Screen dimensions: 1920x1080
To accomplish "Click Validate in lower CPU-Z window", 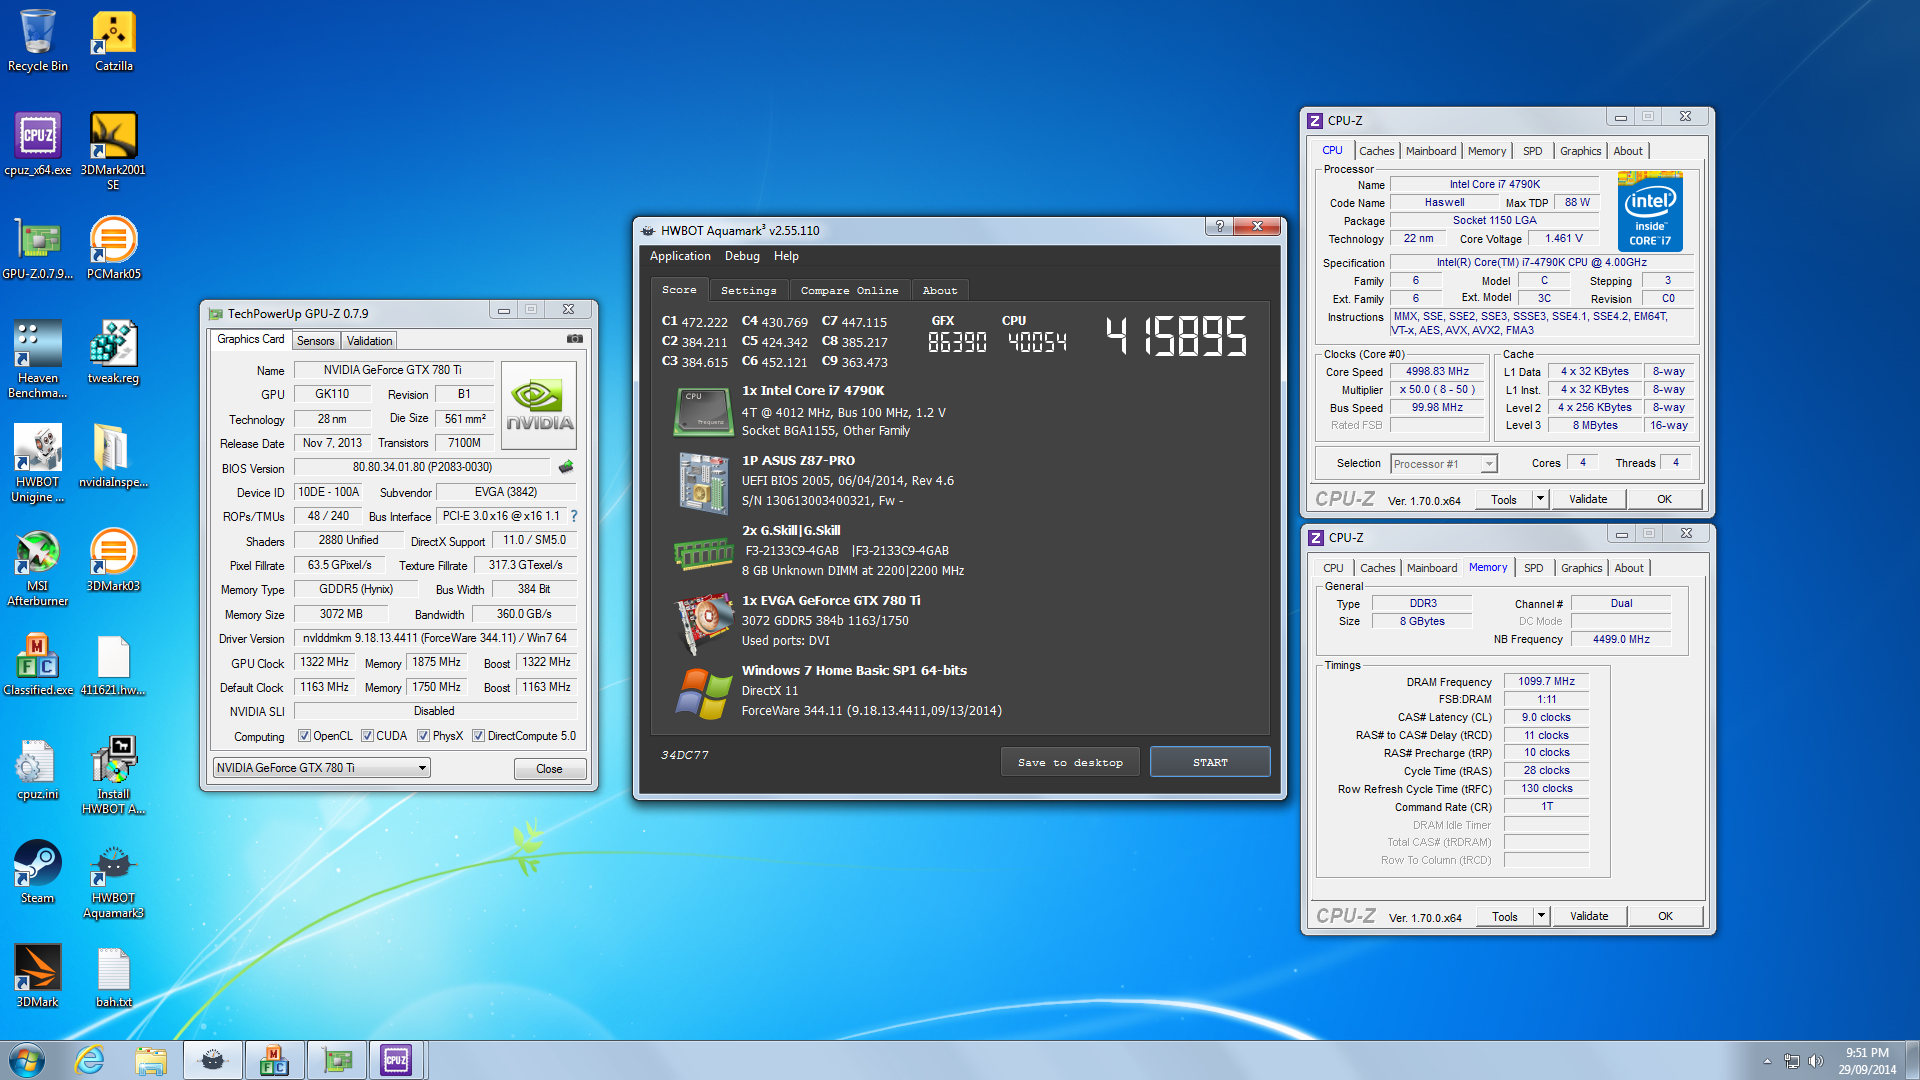I will click(x=1589, y=916).
